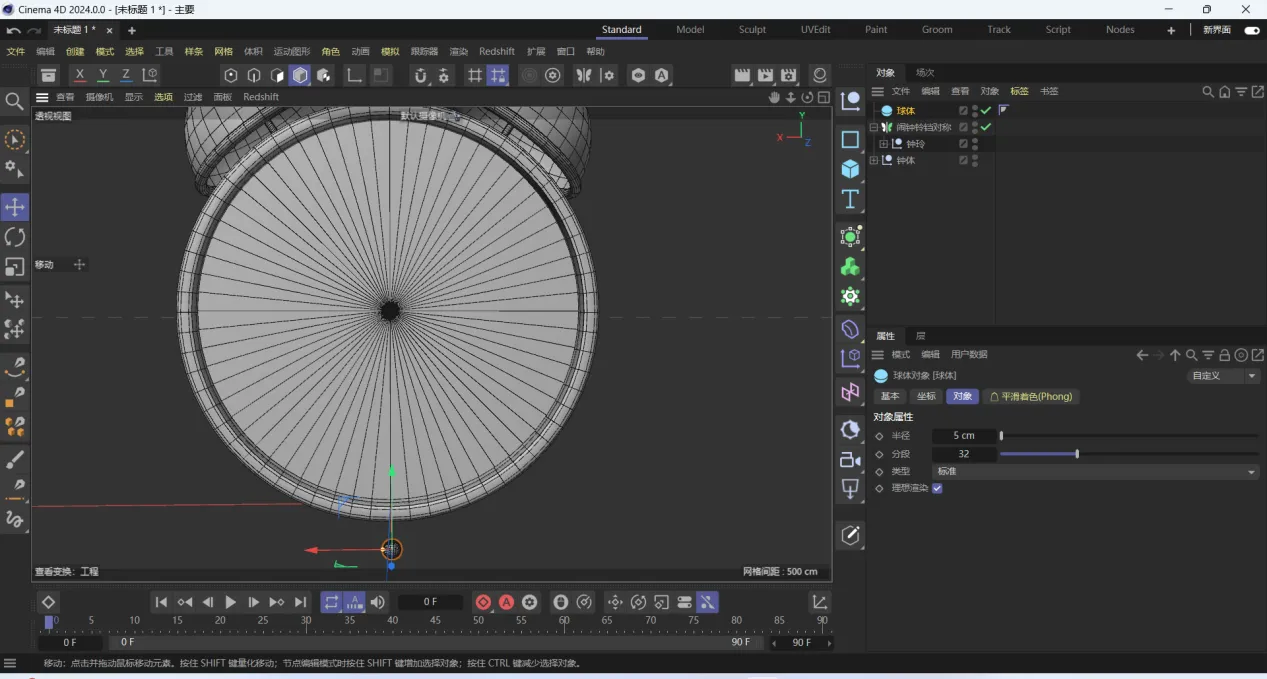Click the 坐标 attribute tab button
This screenshot has width=1267, height=679.
pos(926,396)
